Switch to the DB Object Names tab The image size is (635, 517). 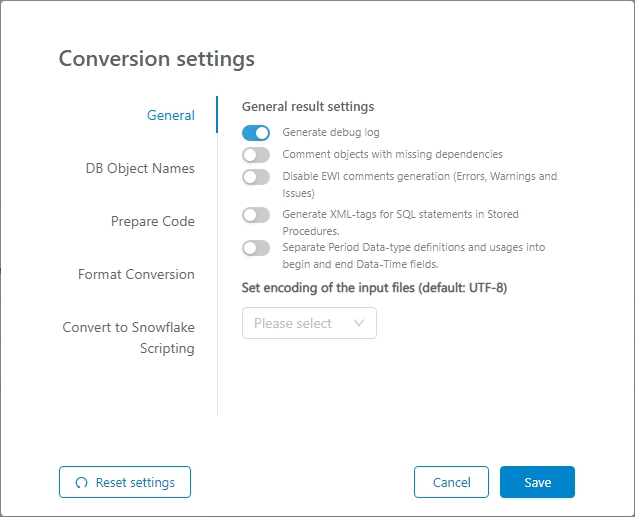[x=140, y=168]
